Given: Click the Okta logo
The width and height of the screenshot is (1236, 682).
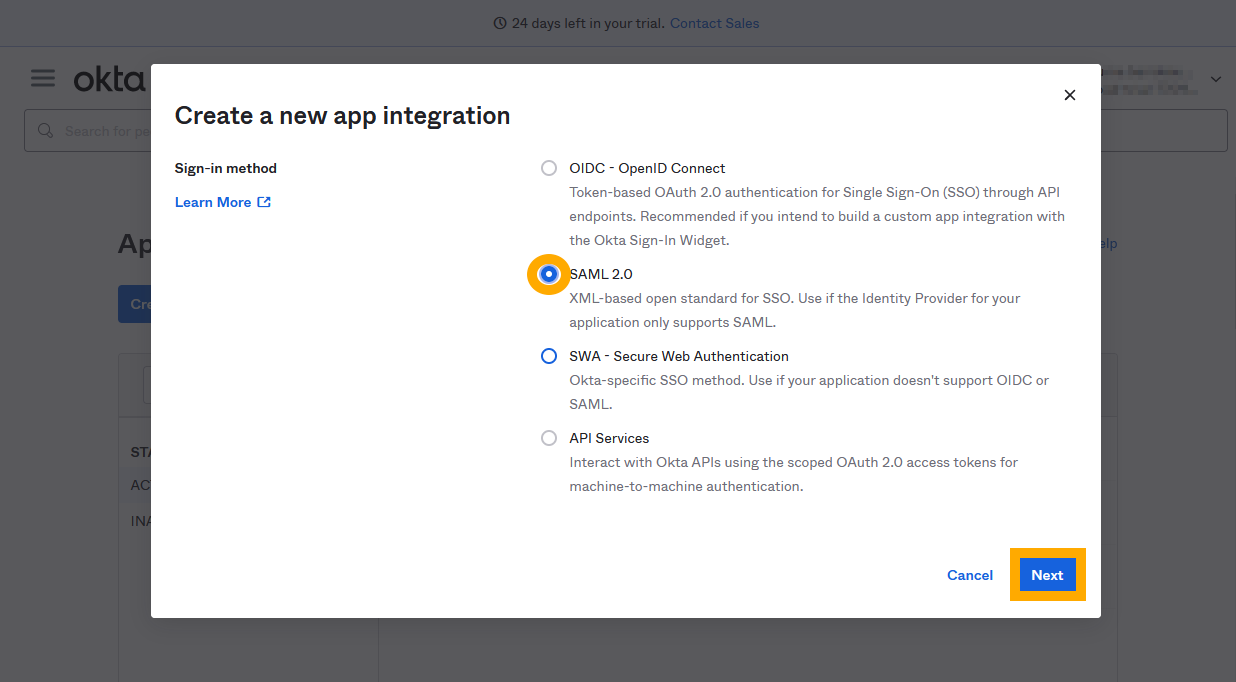Looking at the screenshot, I should tap(109, 79).
